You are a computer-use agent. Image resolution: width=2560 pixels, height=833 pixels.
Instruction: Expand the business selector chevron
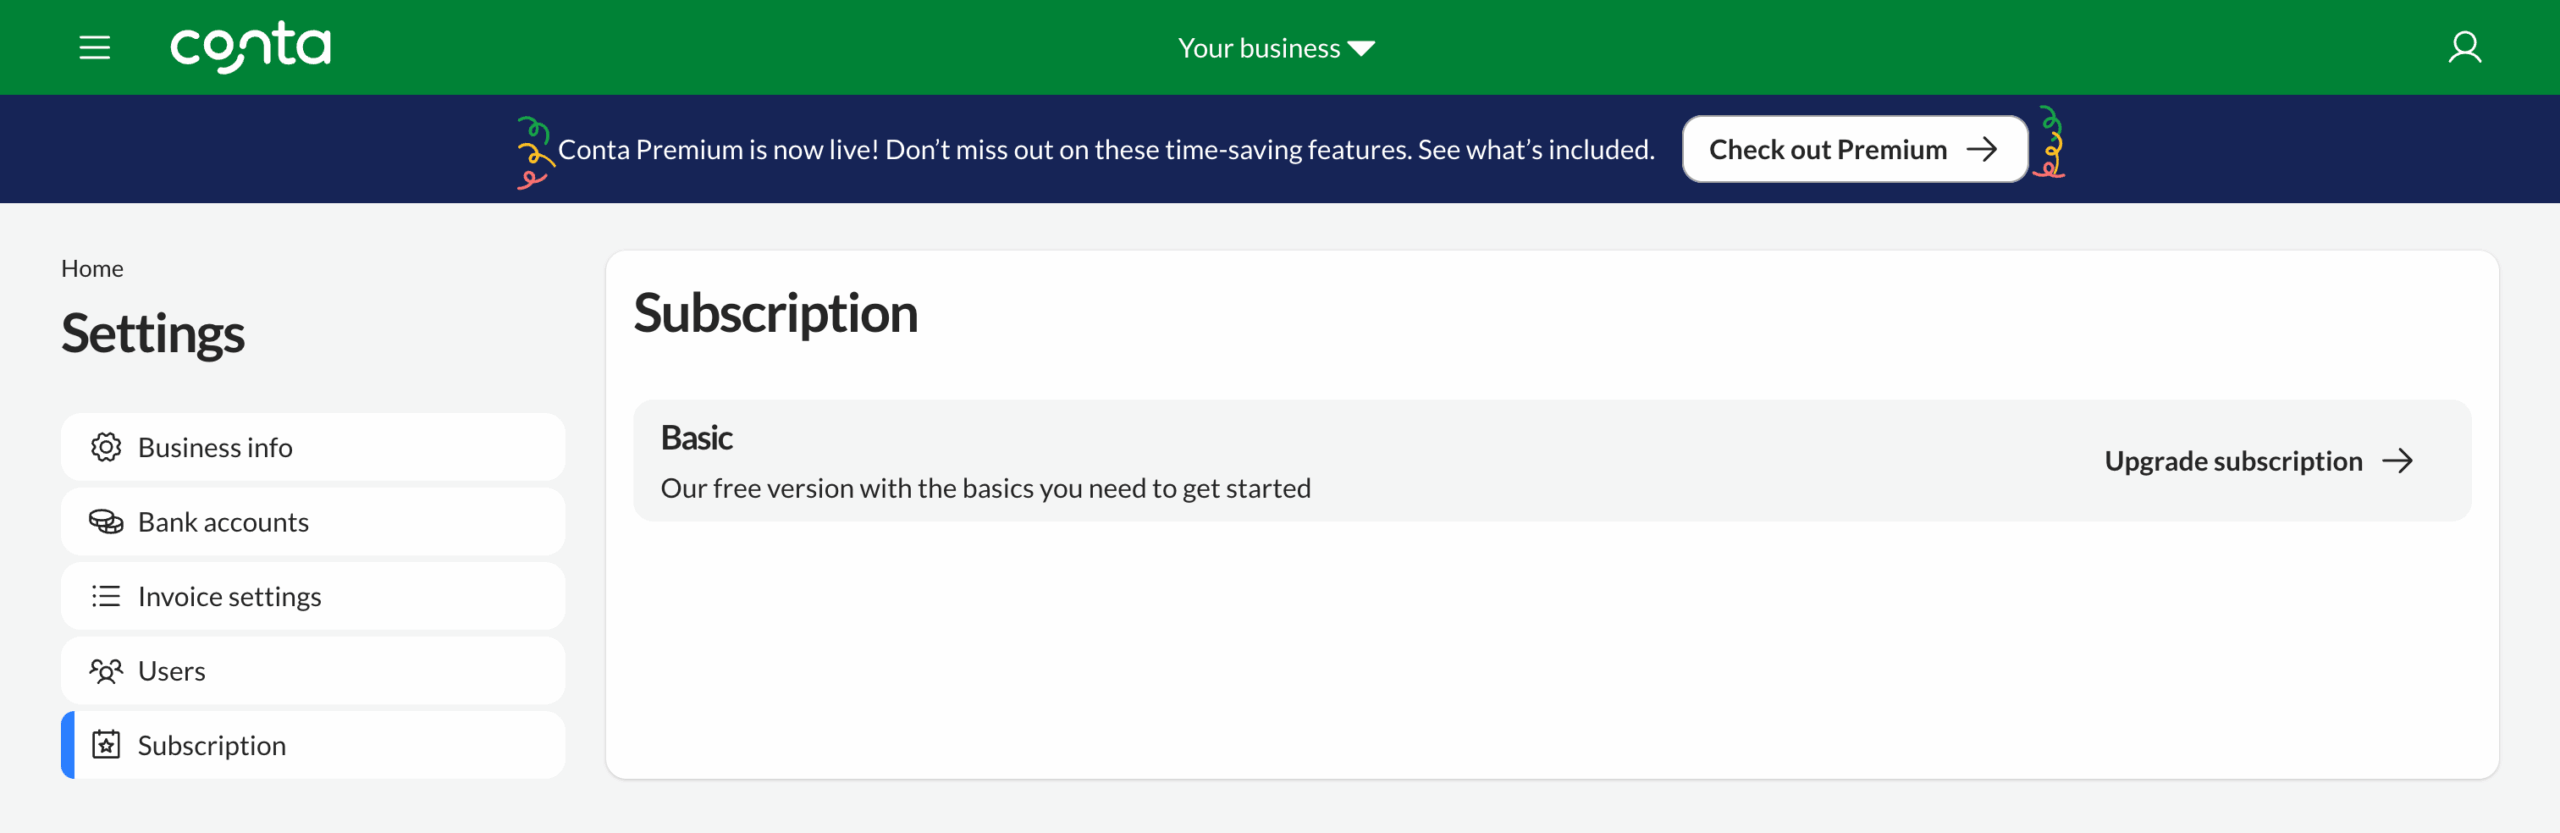tap(1362, 47)
